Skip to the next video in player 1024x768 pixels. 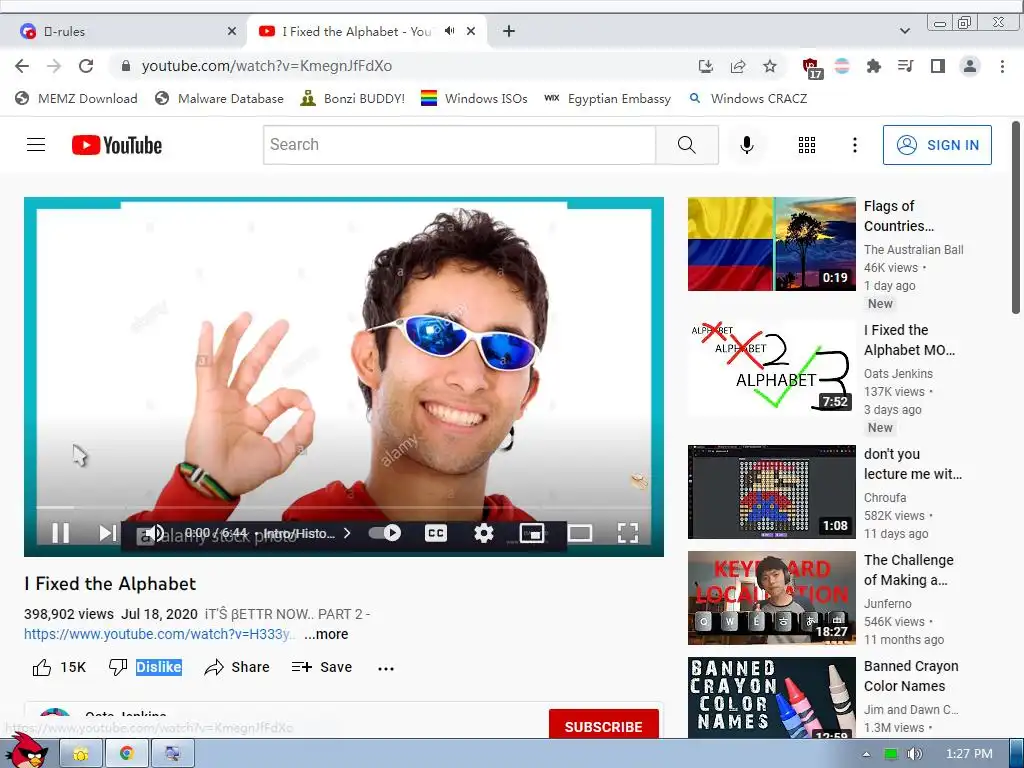click(108, 533)
